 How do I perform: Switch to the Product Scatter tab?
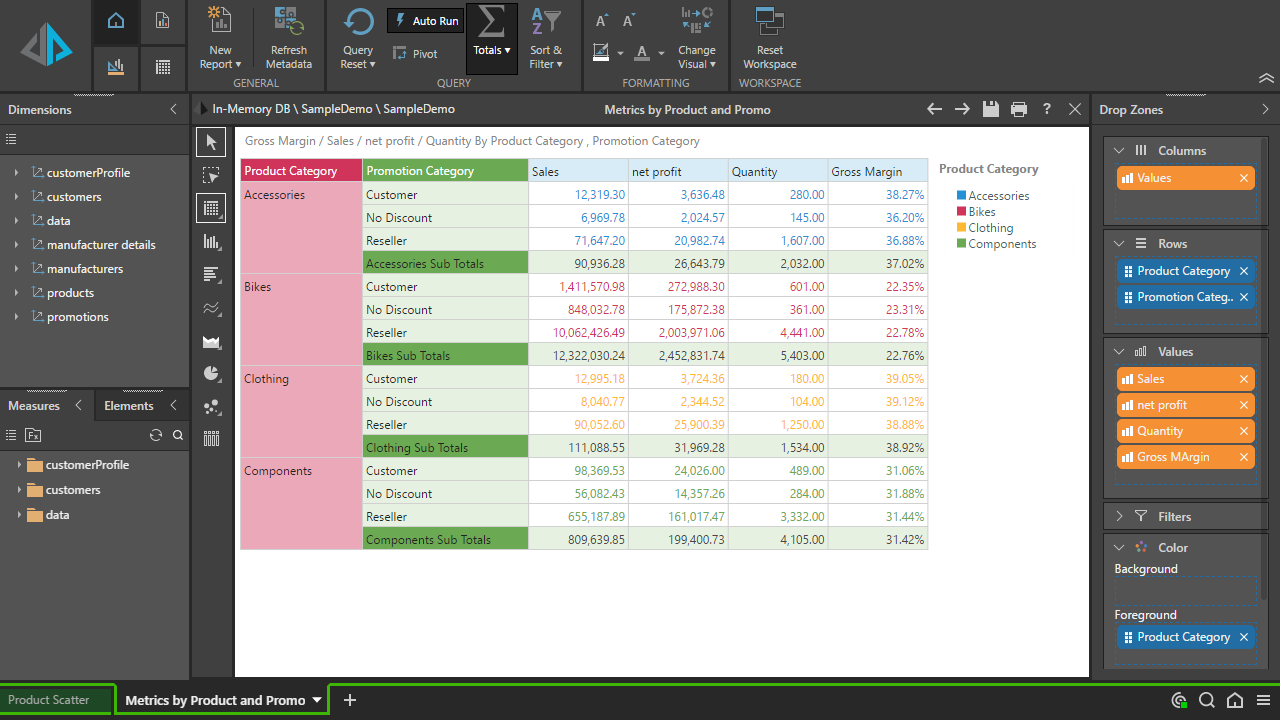pyautogui.click(x=49, y=700)
